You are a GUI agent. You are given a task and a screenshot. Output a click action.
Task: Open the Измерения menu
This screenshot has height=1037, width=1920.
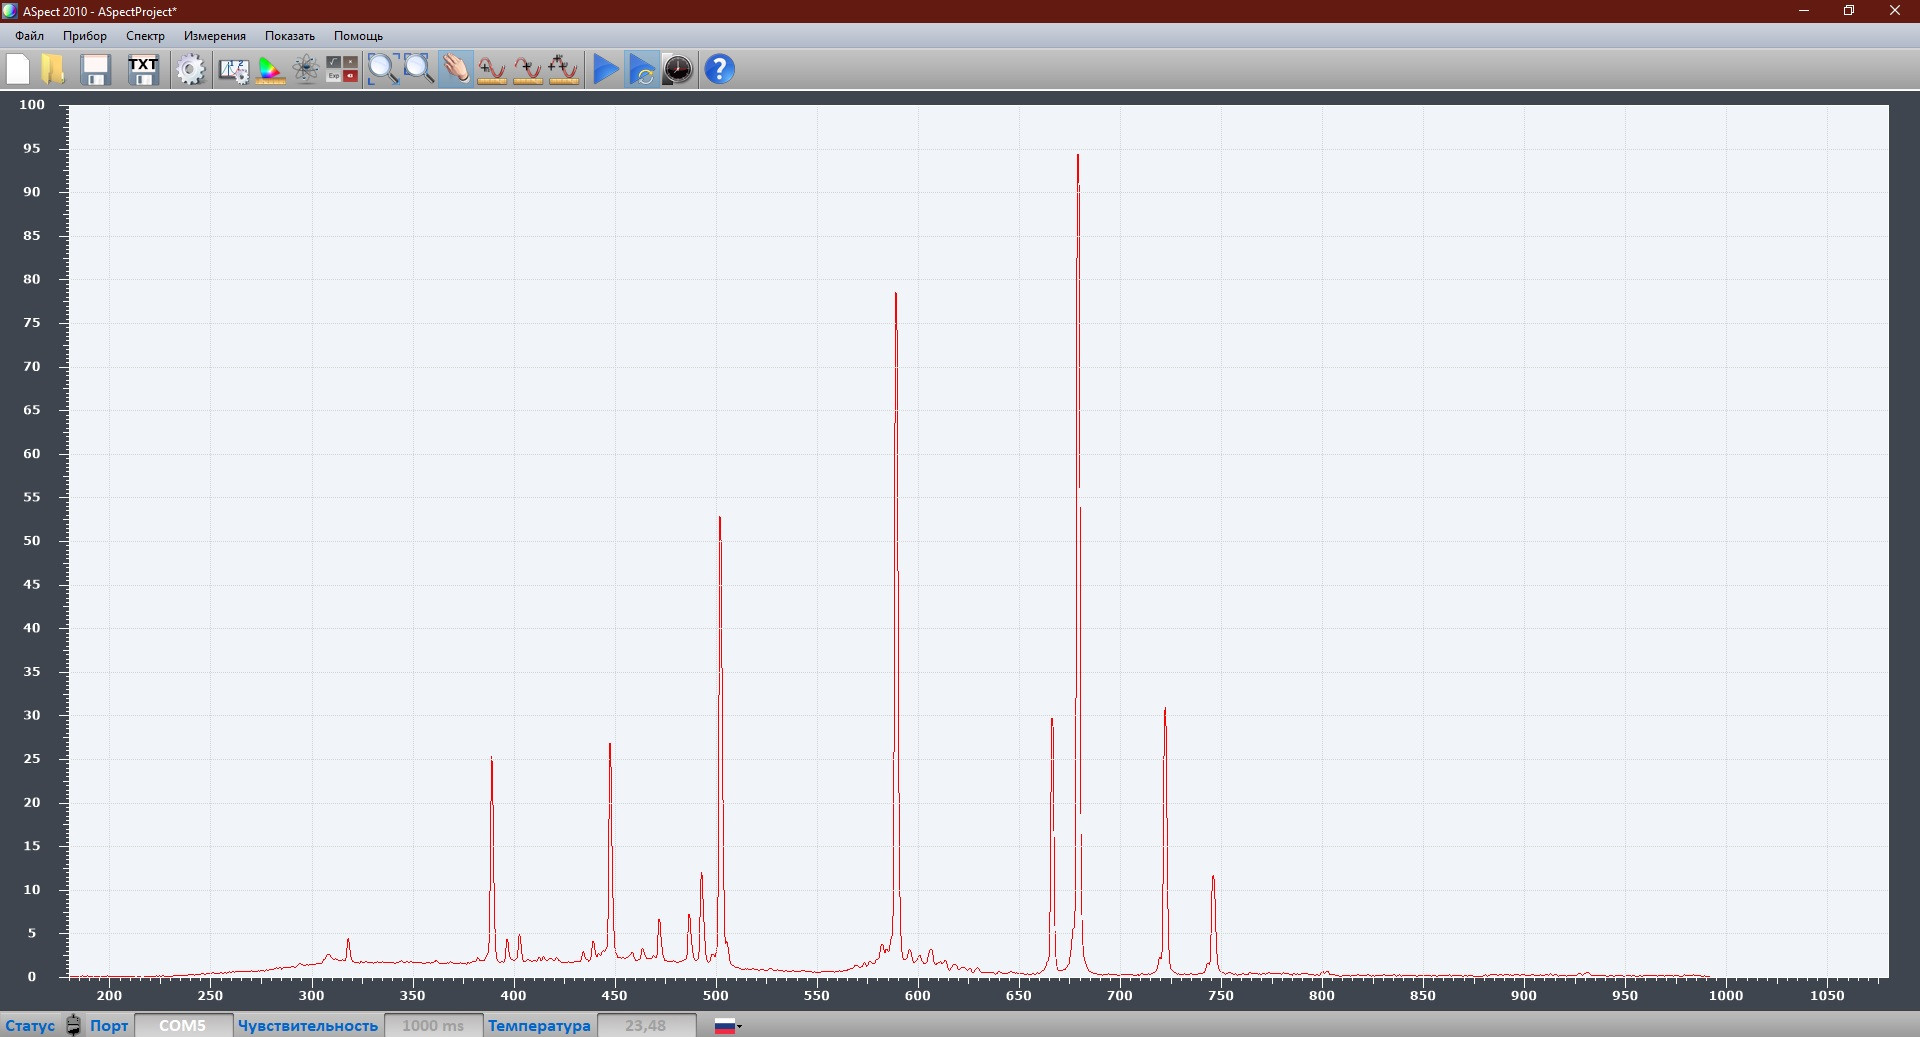point(214,36)
